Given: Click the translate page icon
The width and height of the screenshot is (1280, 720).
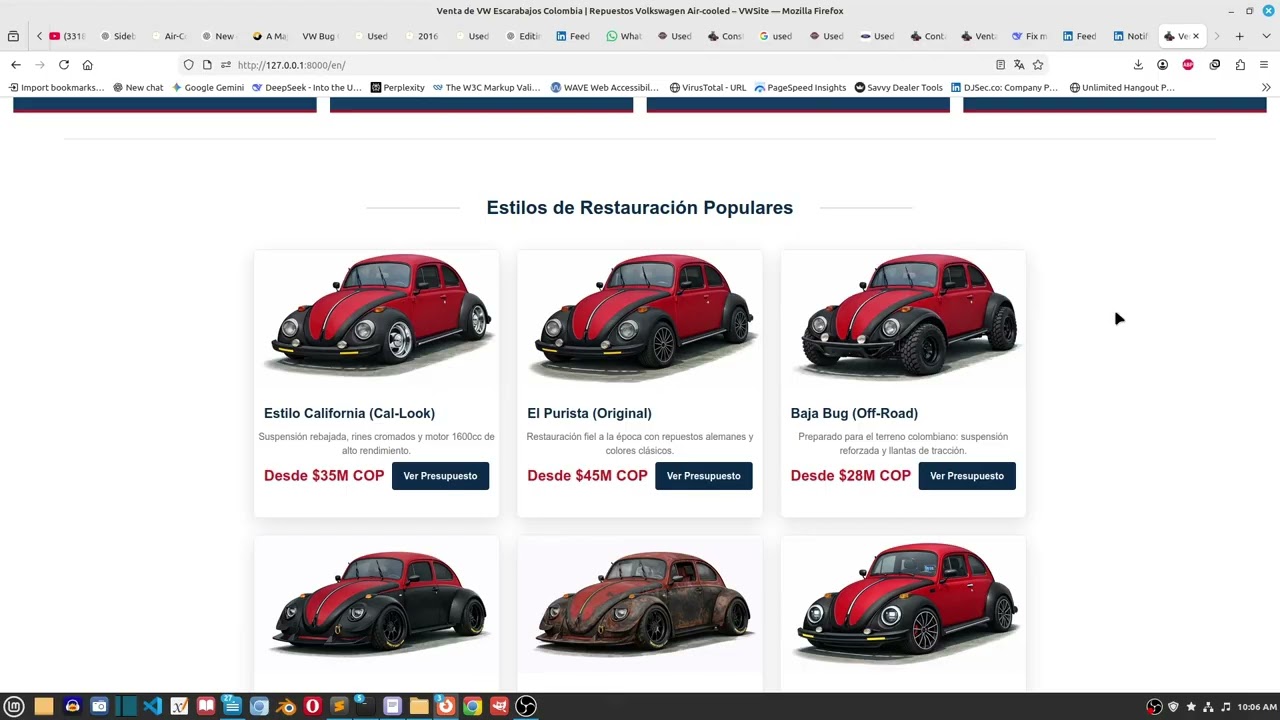Looking at the screenshot, I should 1019,65.
